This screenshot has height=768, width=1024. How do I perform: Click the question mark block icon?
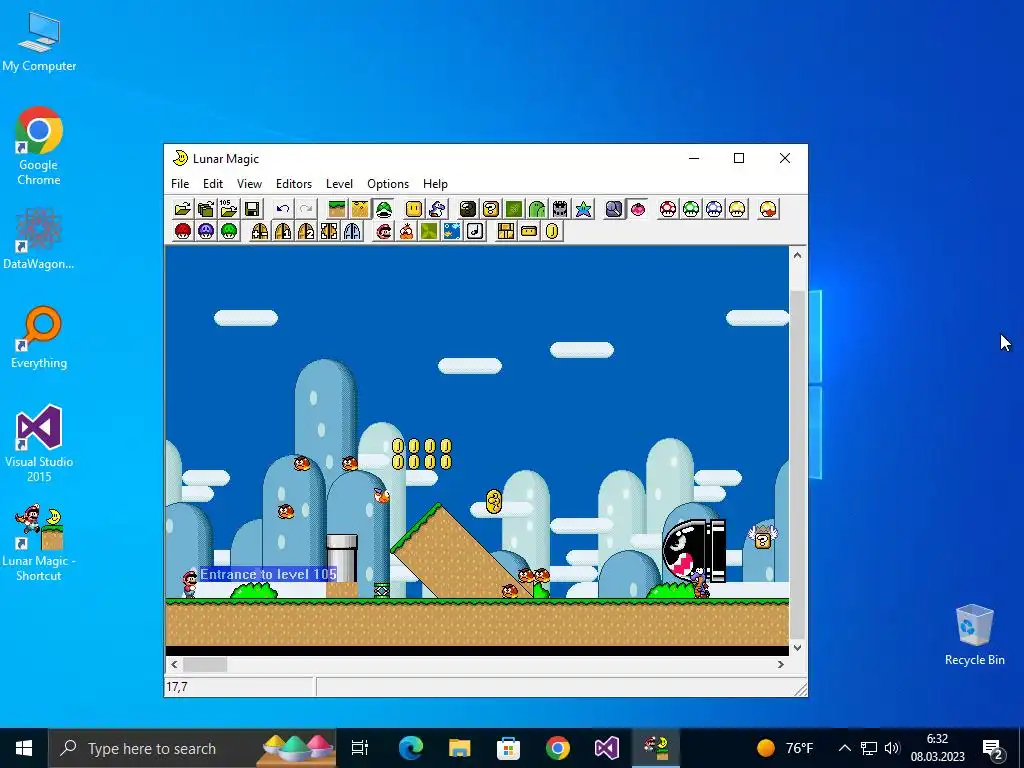click(491, 209)
